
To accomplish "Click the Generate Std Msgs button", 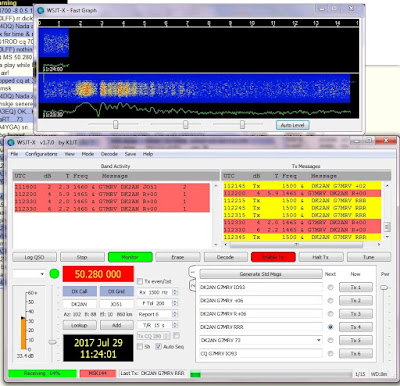I will [x=261, y=274].
